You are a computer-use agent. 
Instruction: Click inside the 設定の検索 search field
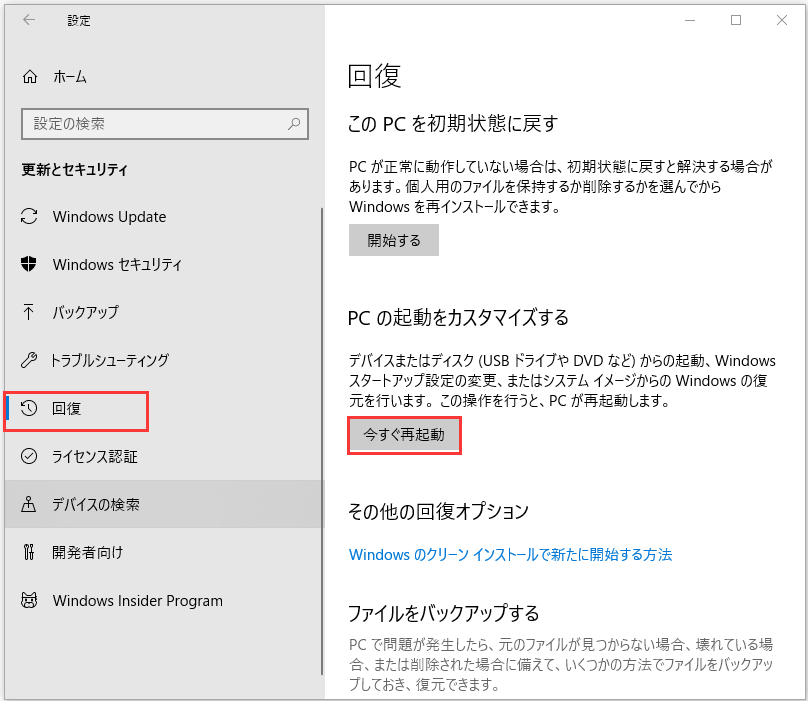point(150,123)
